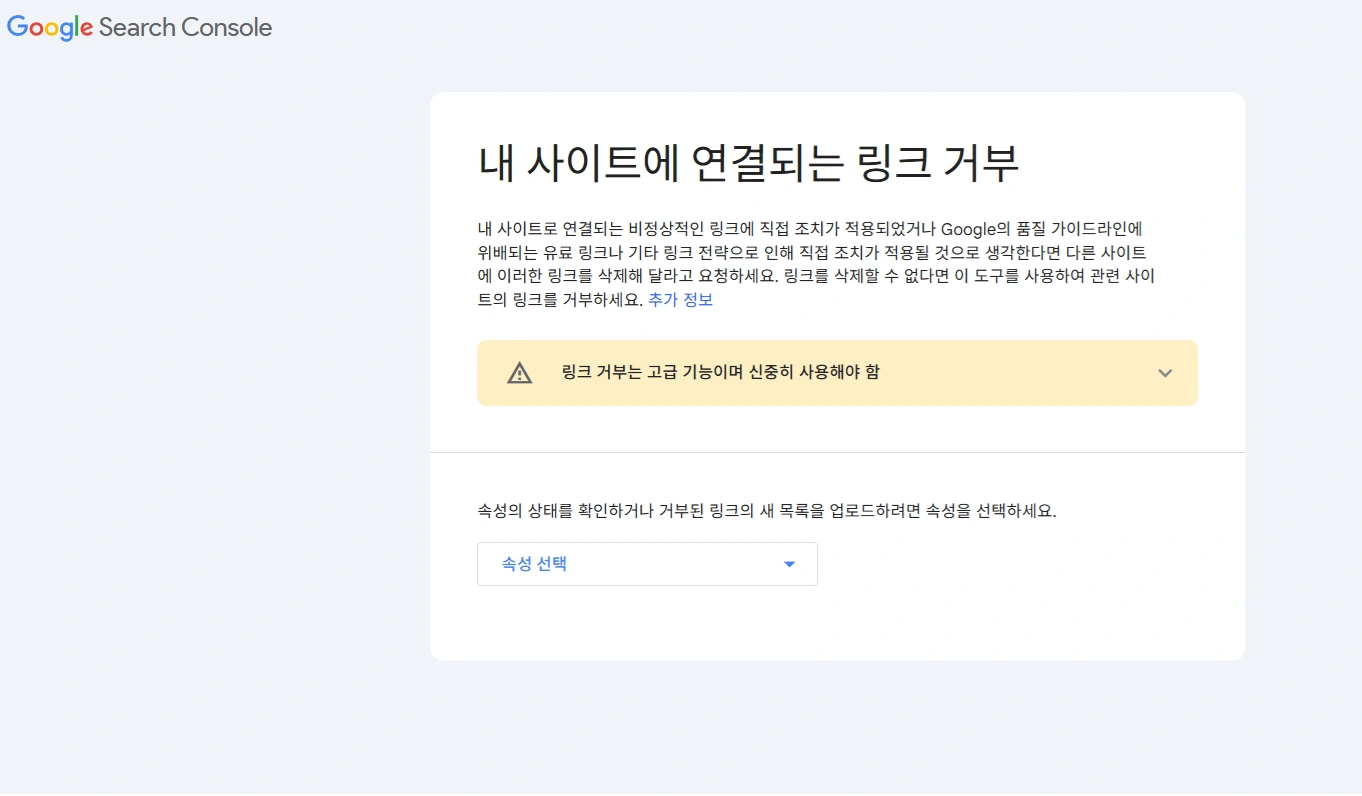Click the colored 'Google' wordmark in header

50,27
